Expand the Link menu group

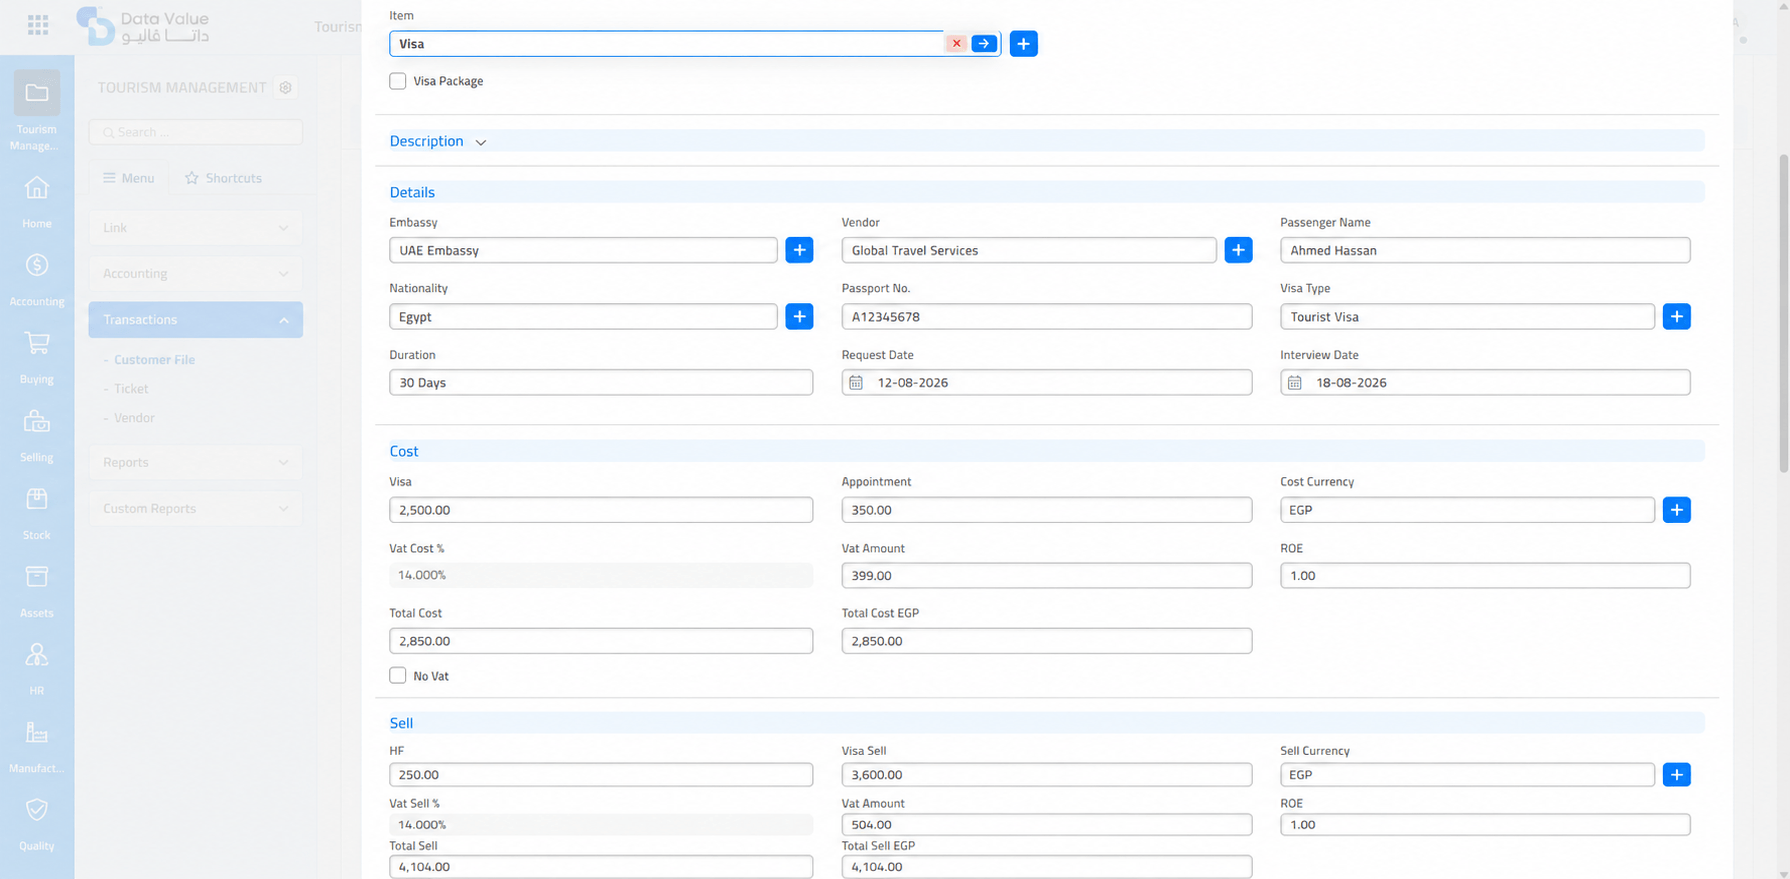pyautogui.click(x=195, y=228)
